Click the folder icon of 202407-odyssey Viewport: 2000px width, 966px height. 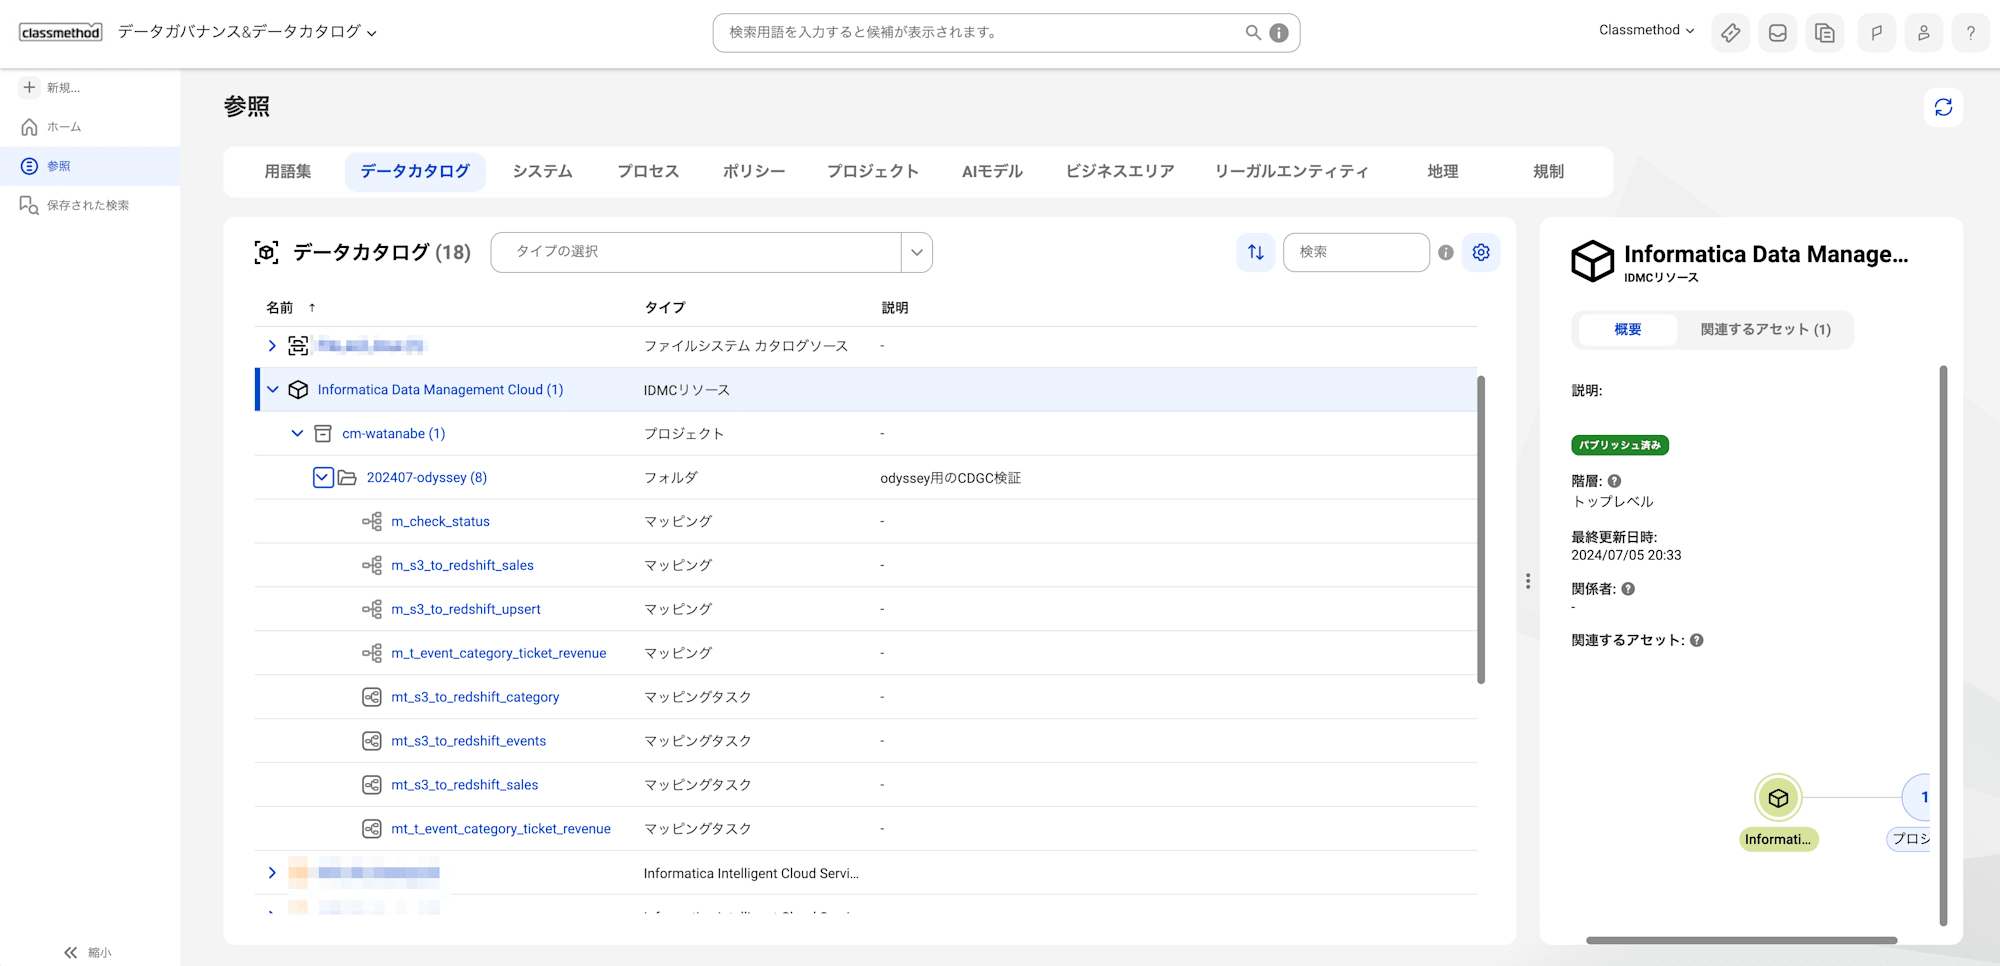pyautogui.click(x=347, y=478)
